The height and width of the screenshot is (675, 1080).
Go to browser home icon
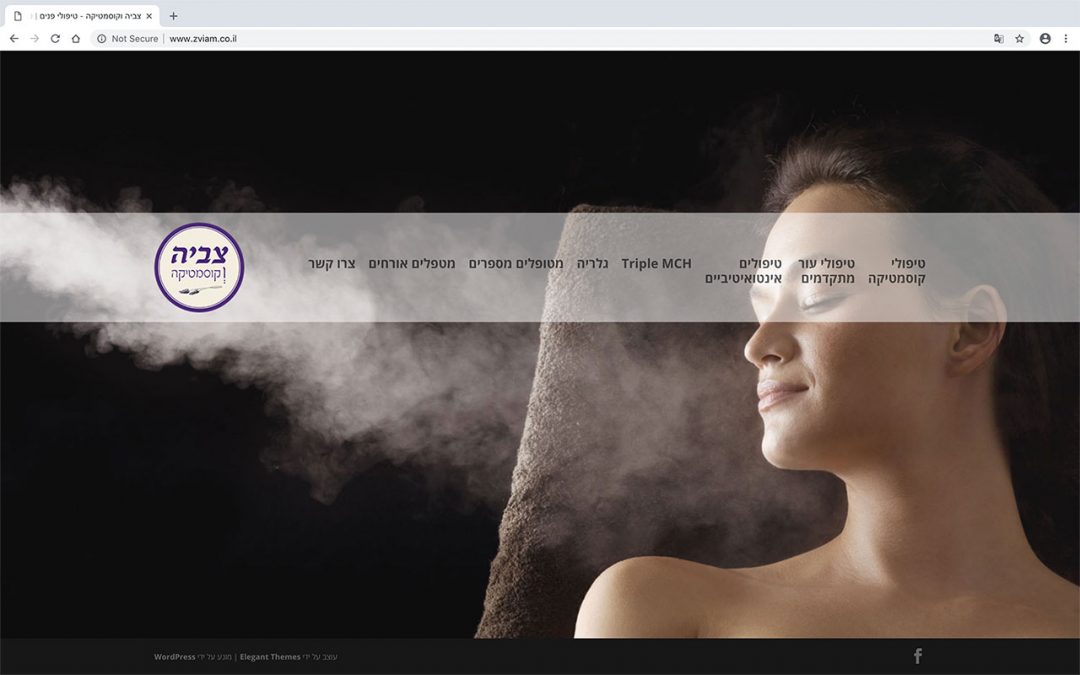[x=76, y=39]
